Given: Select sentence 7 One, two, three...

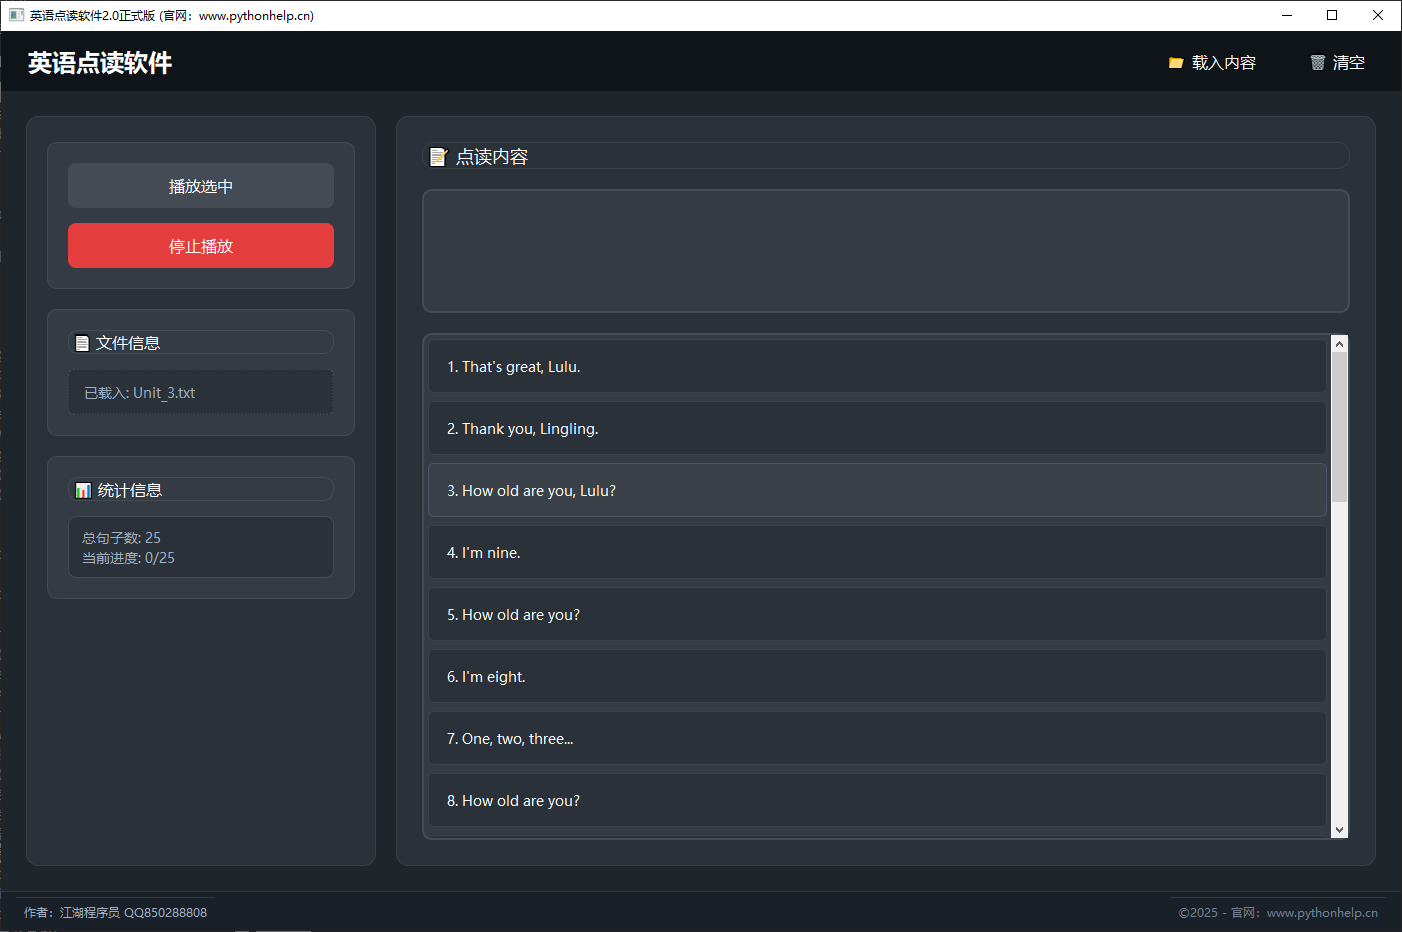Looking at the screenshot, I should coord(877,739).
